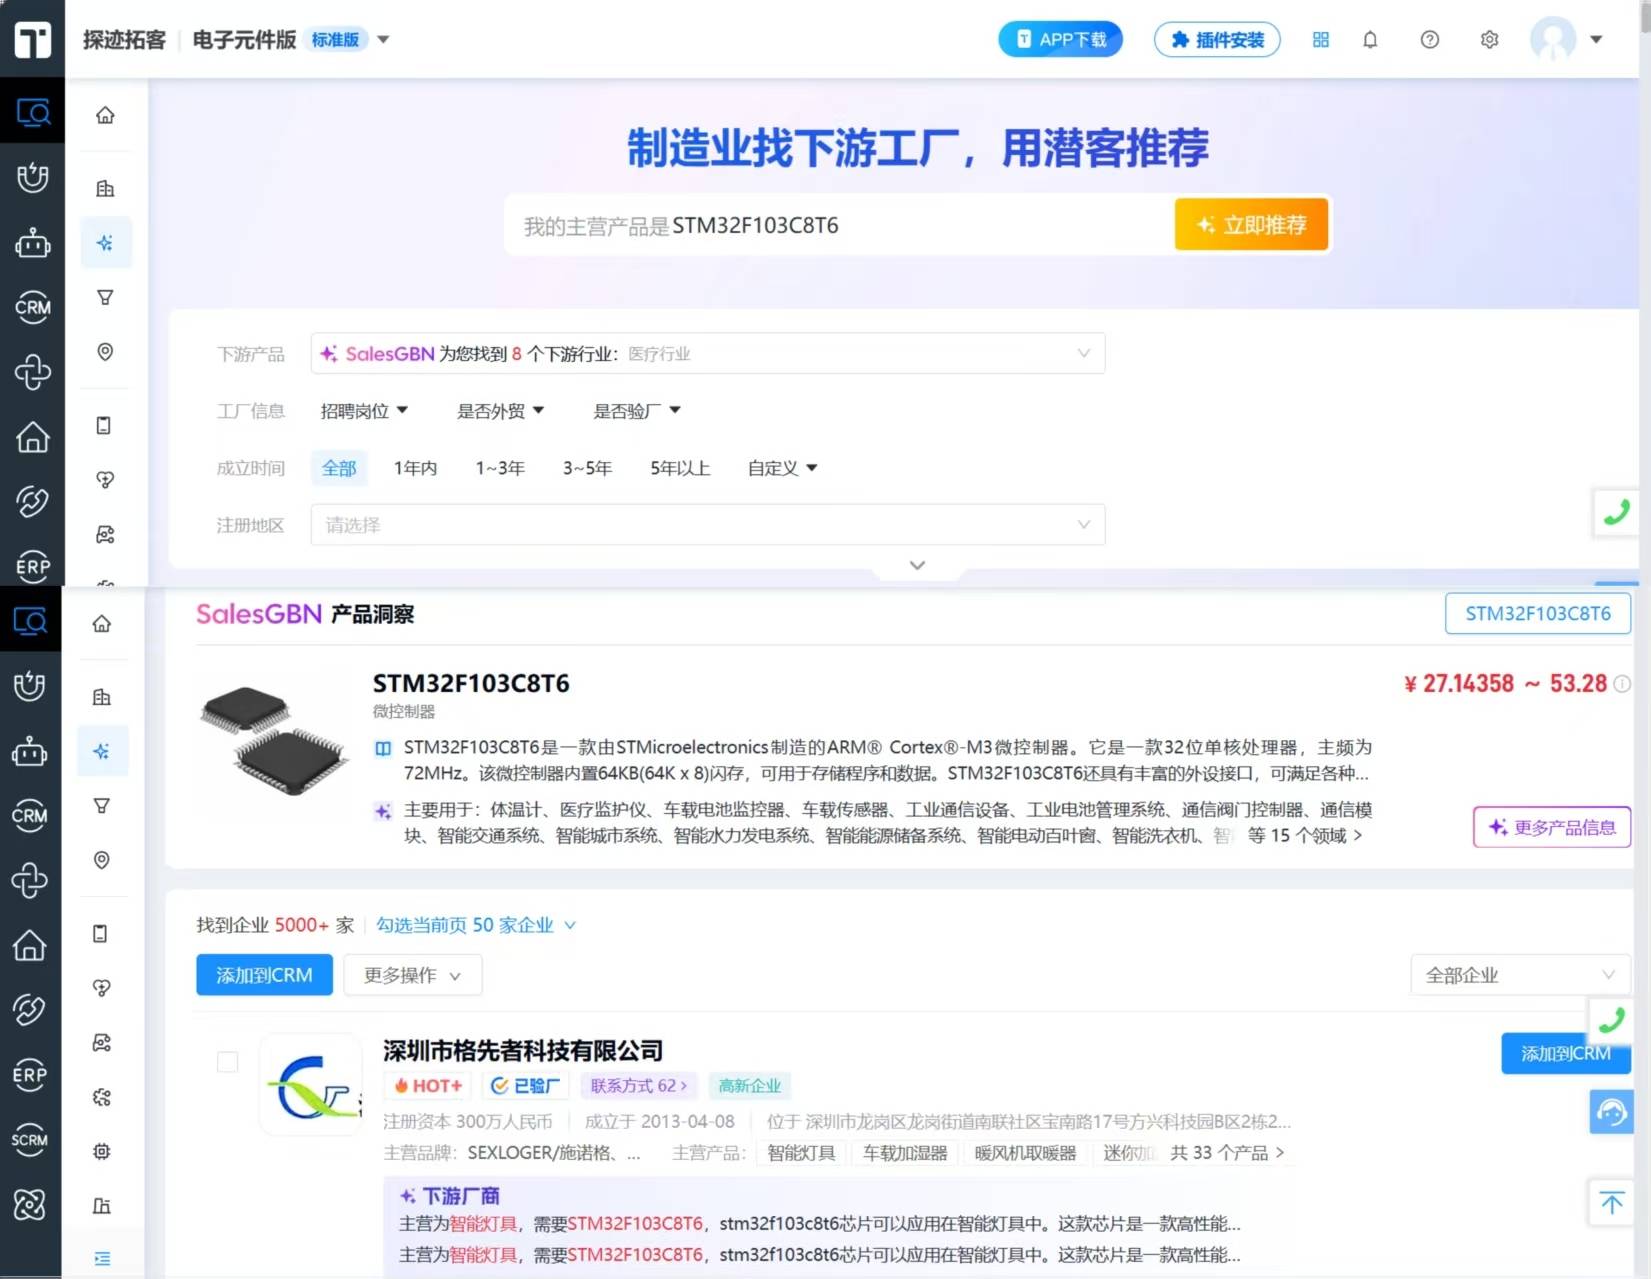This screenshot has height=1279, width=1651.
Task: Click the price info icon beside 53.28
Action: (1622, 684)
